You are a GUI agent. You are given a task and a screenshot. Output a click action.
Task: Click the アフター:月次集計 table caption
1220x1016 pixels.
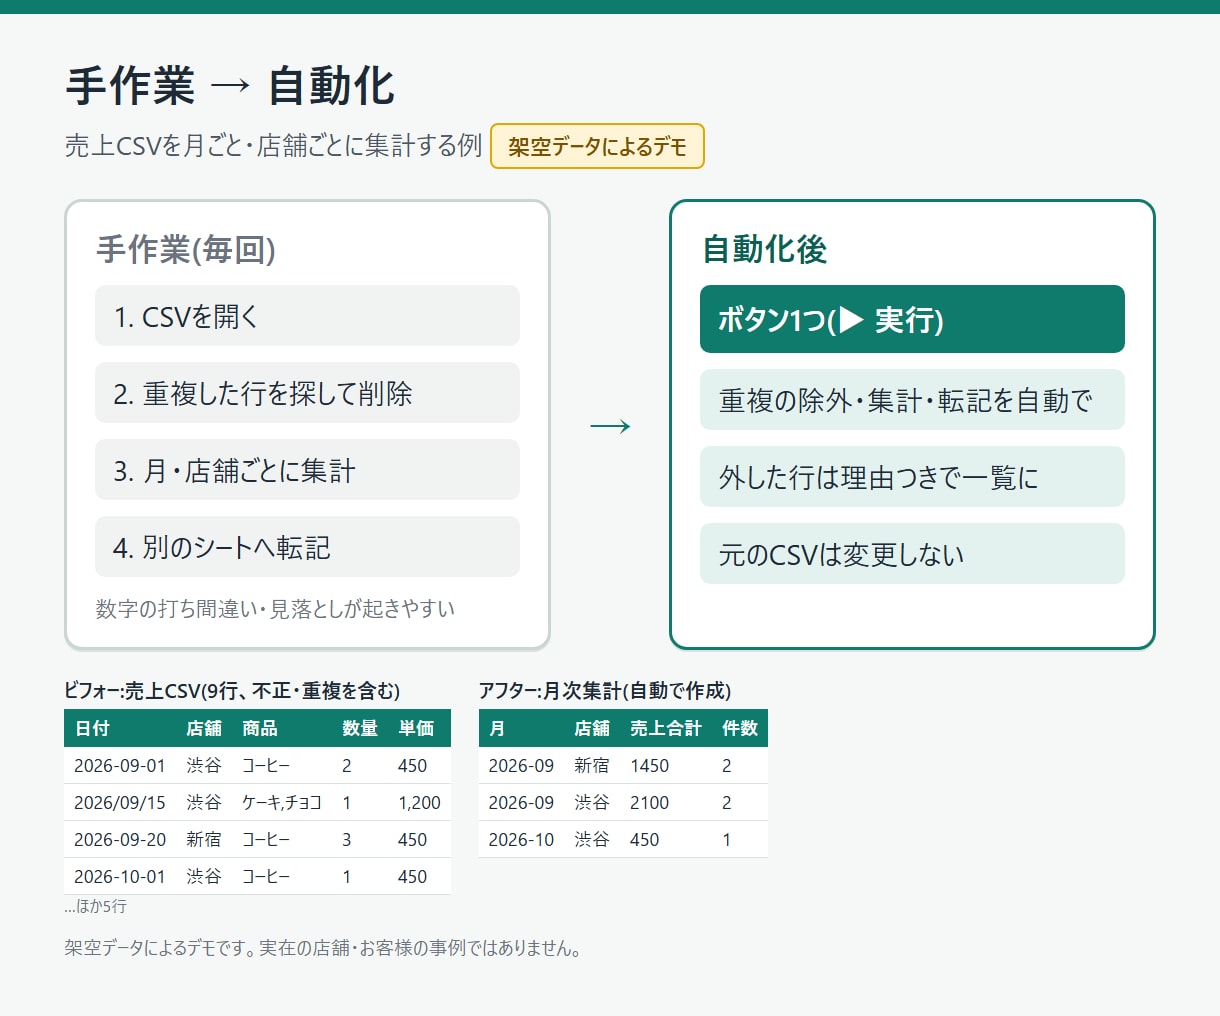605,691
